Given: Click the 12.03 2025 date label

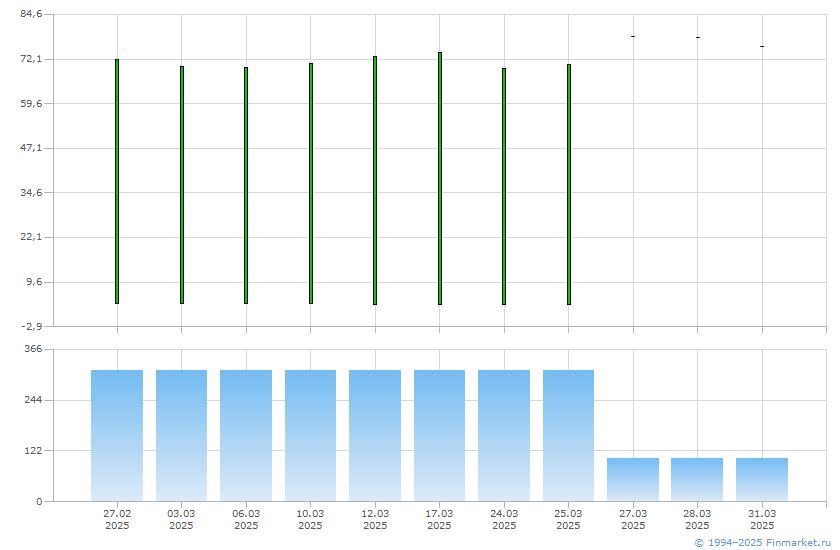Looking at the screenshot, I should tap(375, 519).
